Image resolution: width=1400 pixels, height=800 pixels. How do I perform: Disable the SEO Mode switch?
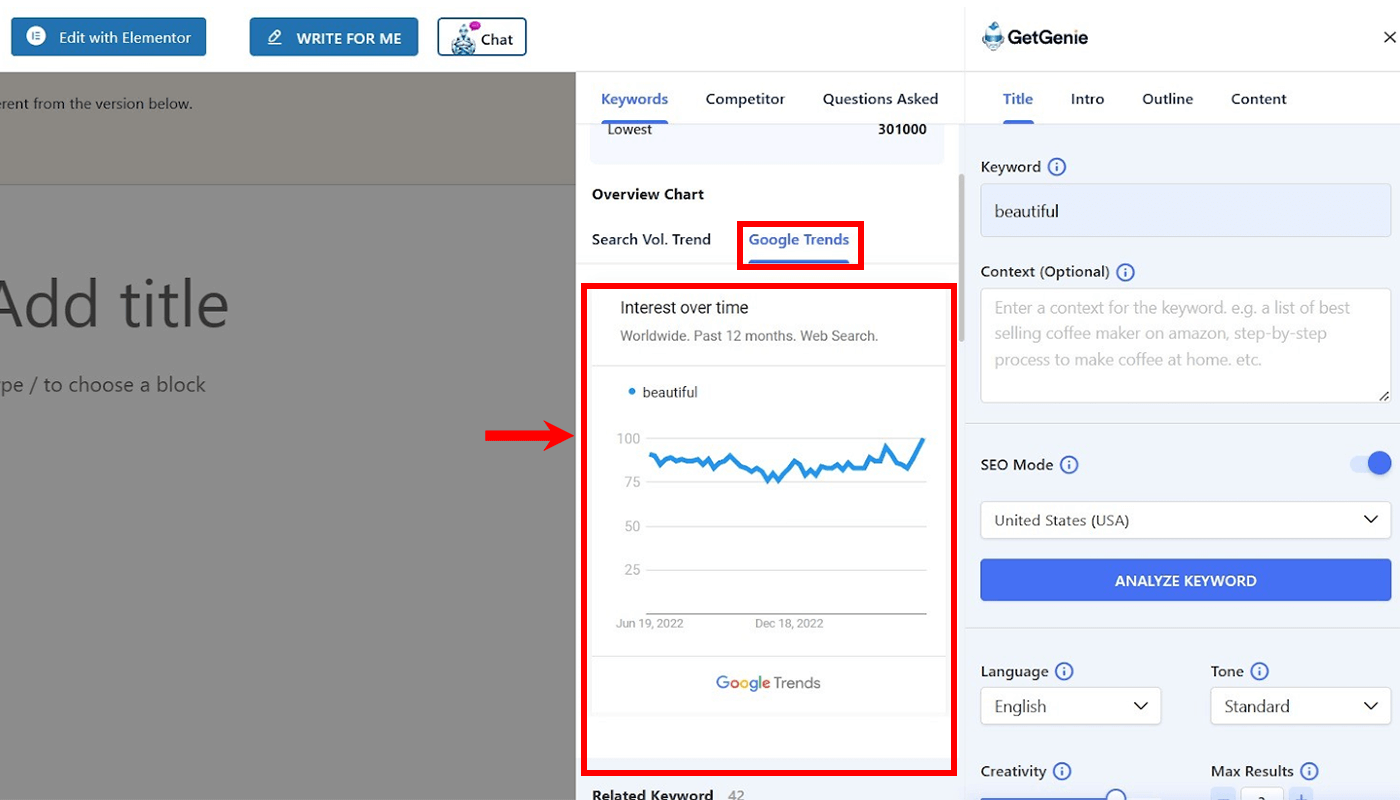(1370, 464)
